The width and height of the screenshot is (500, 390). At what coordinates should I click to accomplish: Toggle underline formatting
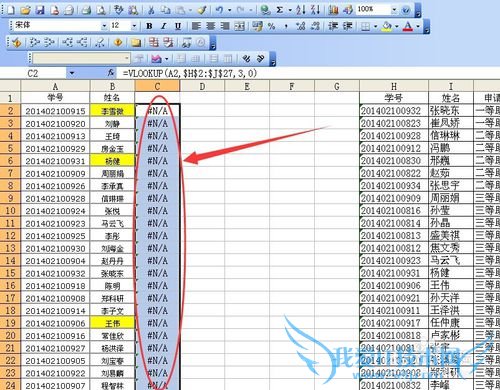[x=178, y=26]
